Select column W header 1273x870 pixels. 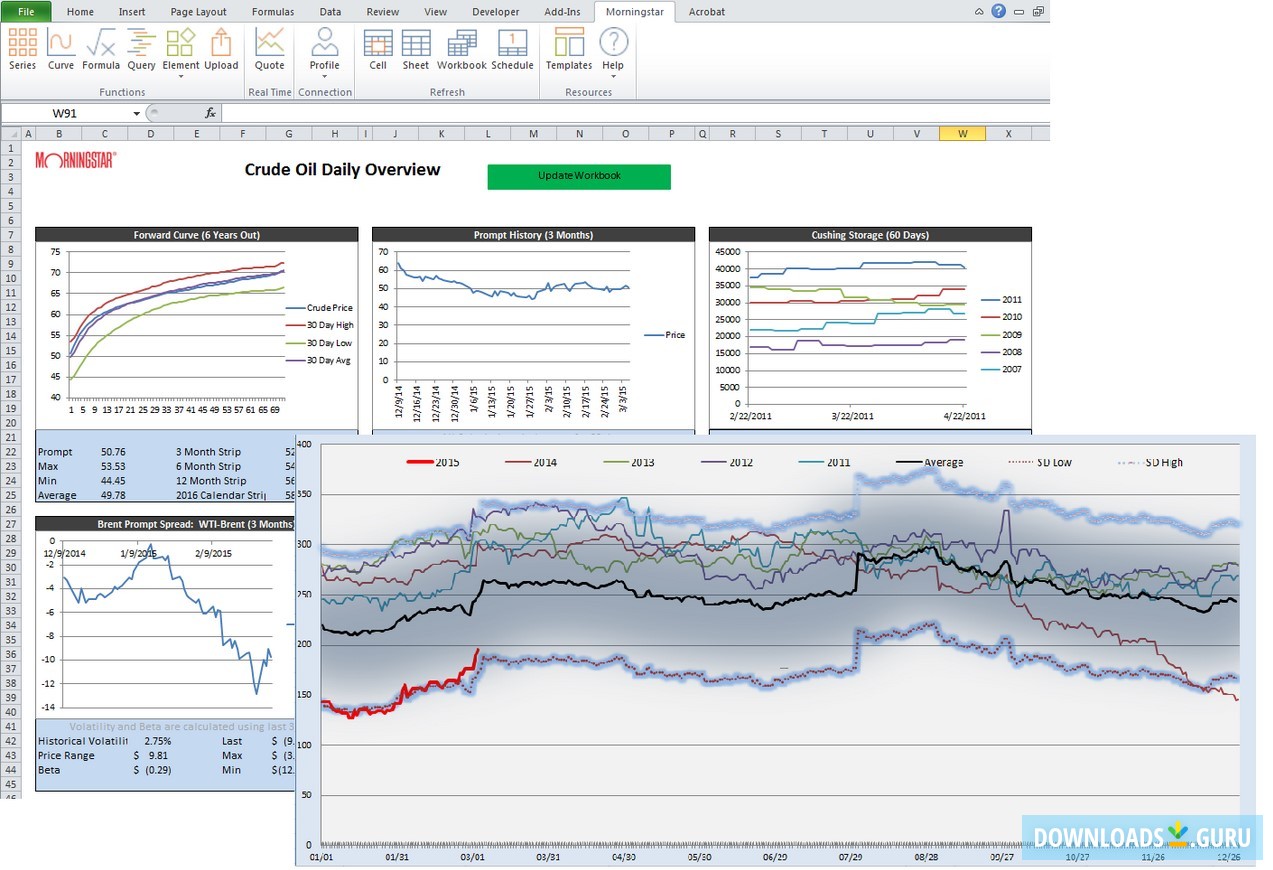coord(961,132)
